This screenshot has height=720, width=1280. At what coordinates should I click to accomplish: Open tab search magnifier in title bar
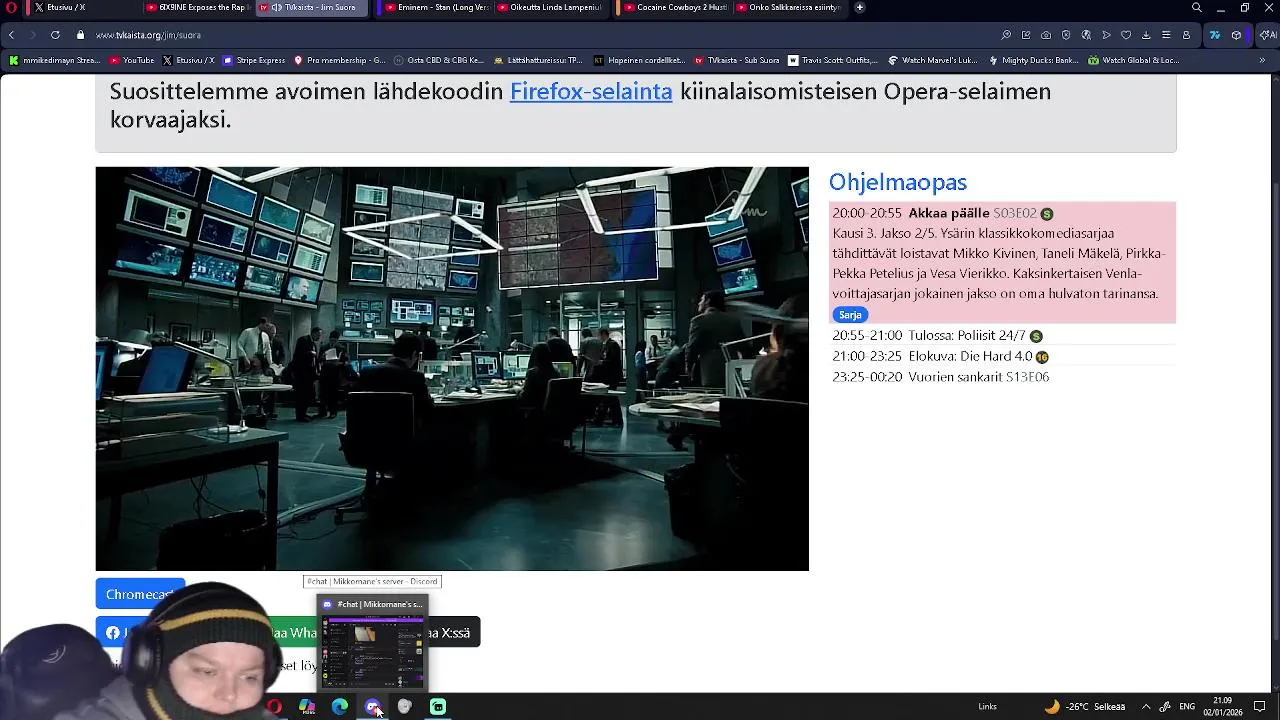click(1196, 8)
